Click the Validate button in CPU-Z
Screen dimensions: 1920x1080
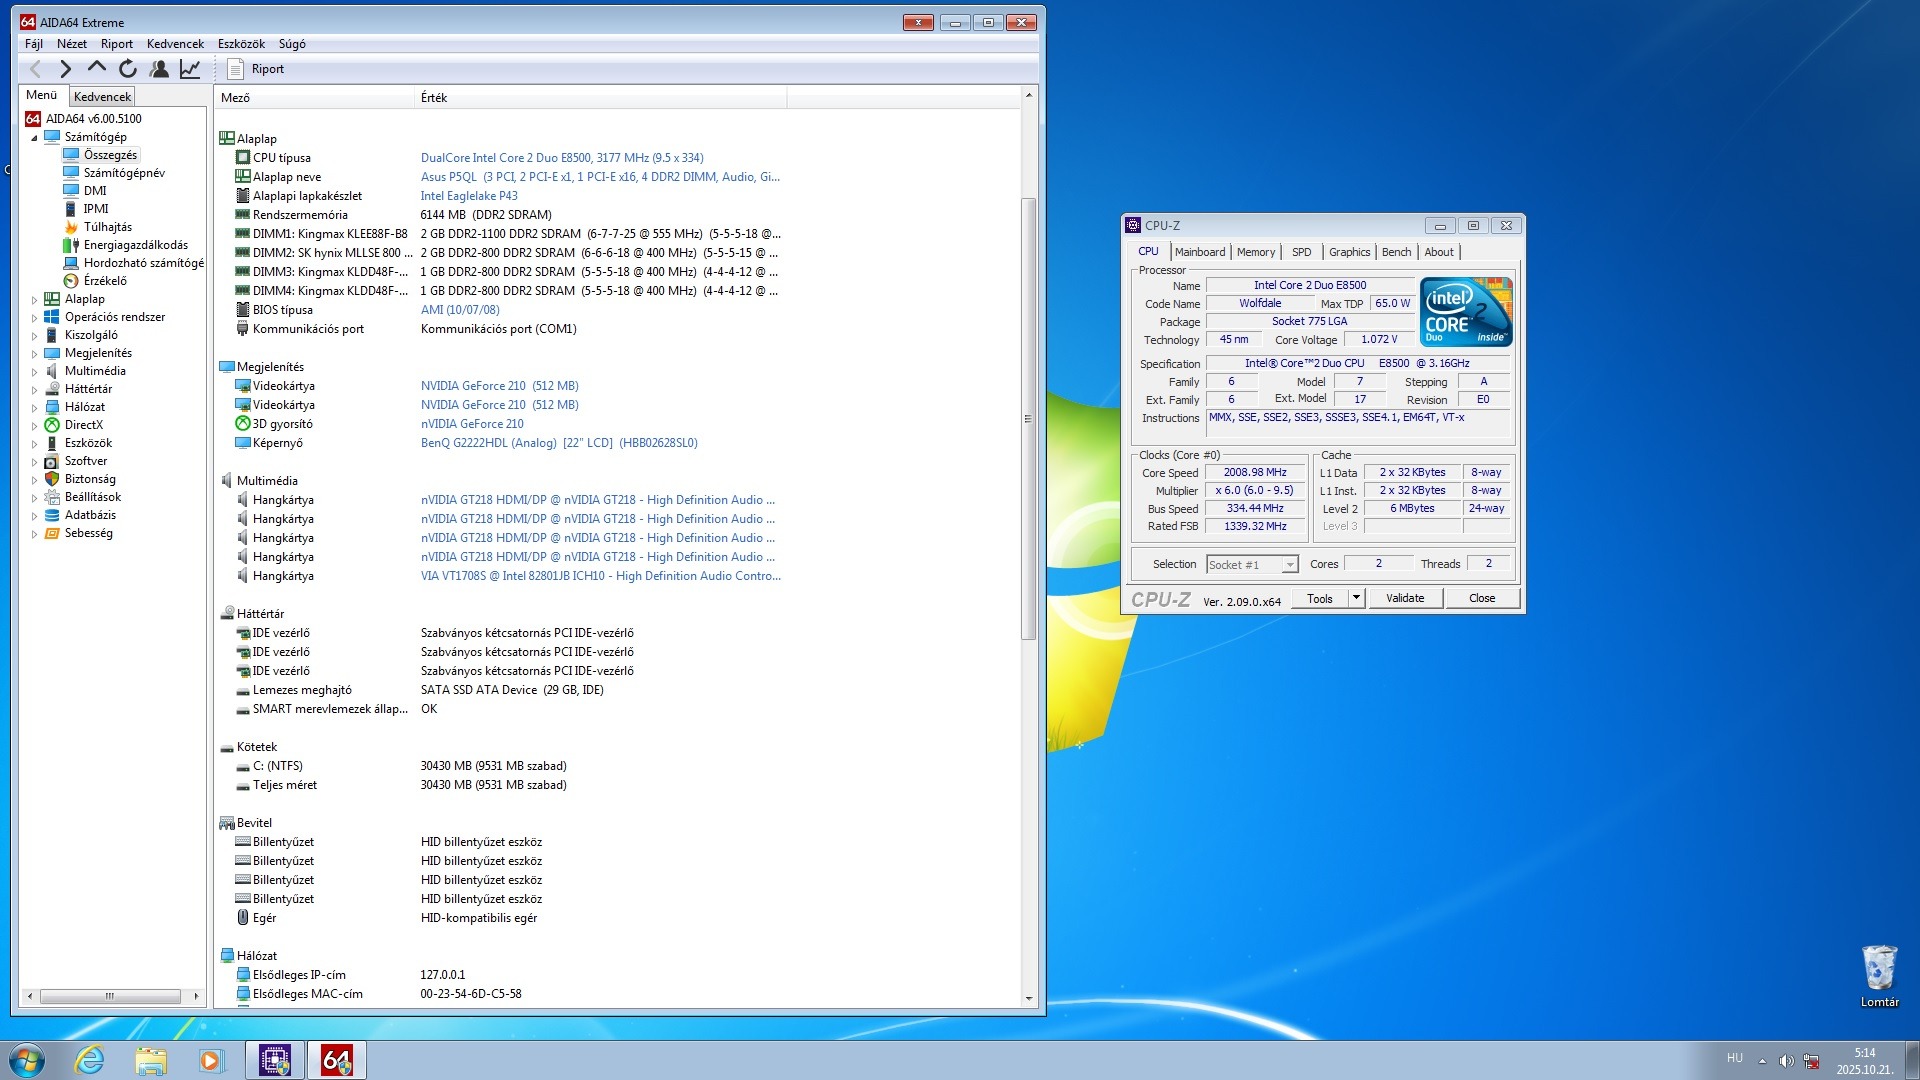pos(1404,598)
